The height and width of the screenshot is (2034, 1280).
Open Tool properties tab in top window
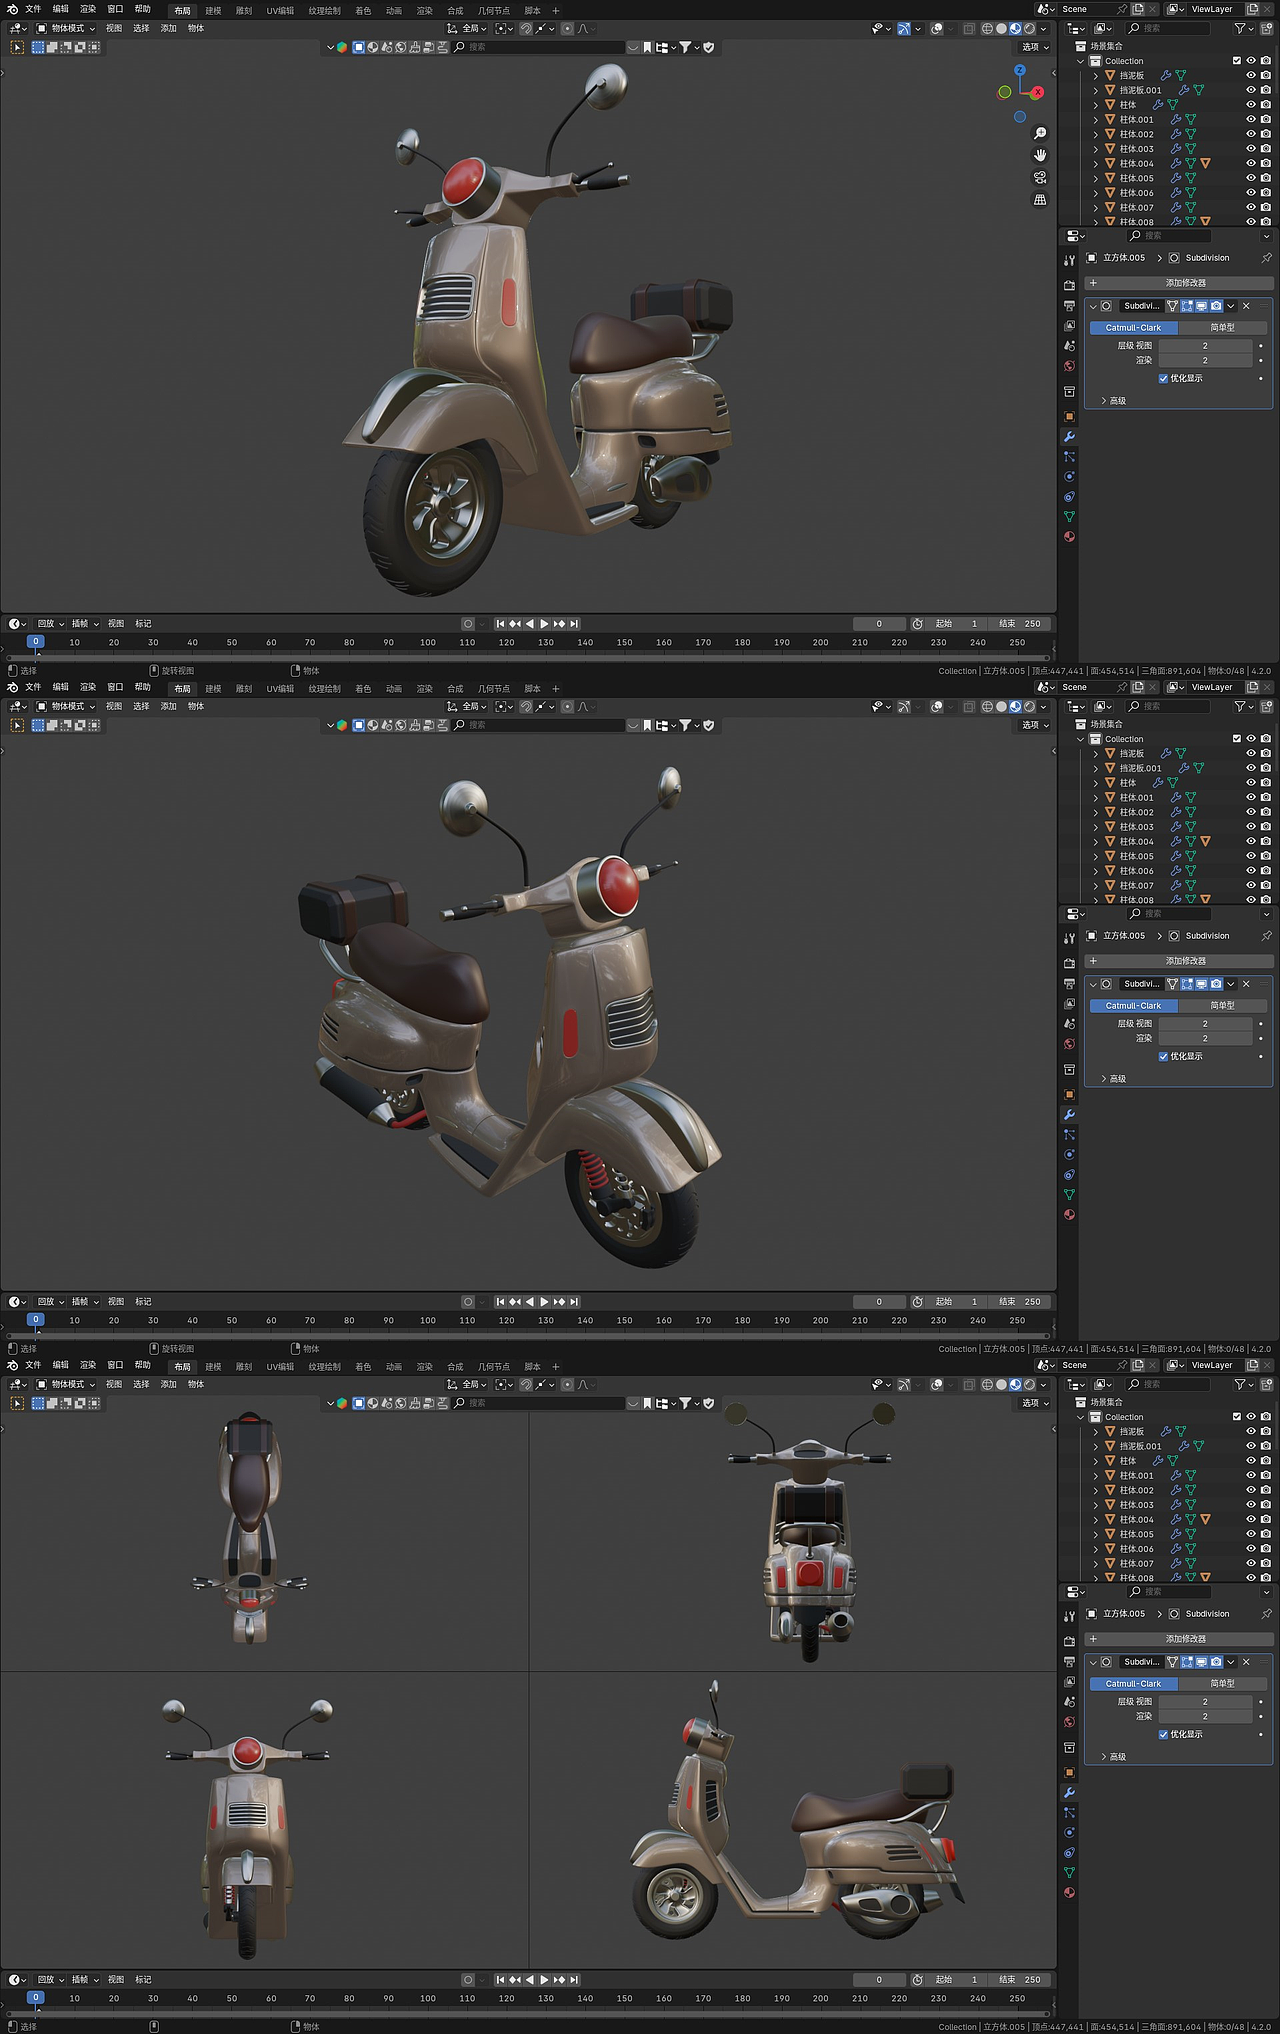pos(1069,260)
